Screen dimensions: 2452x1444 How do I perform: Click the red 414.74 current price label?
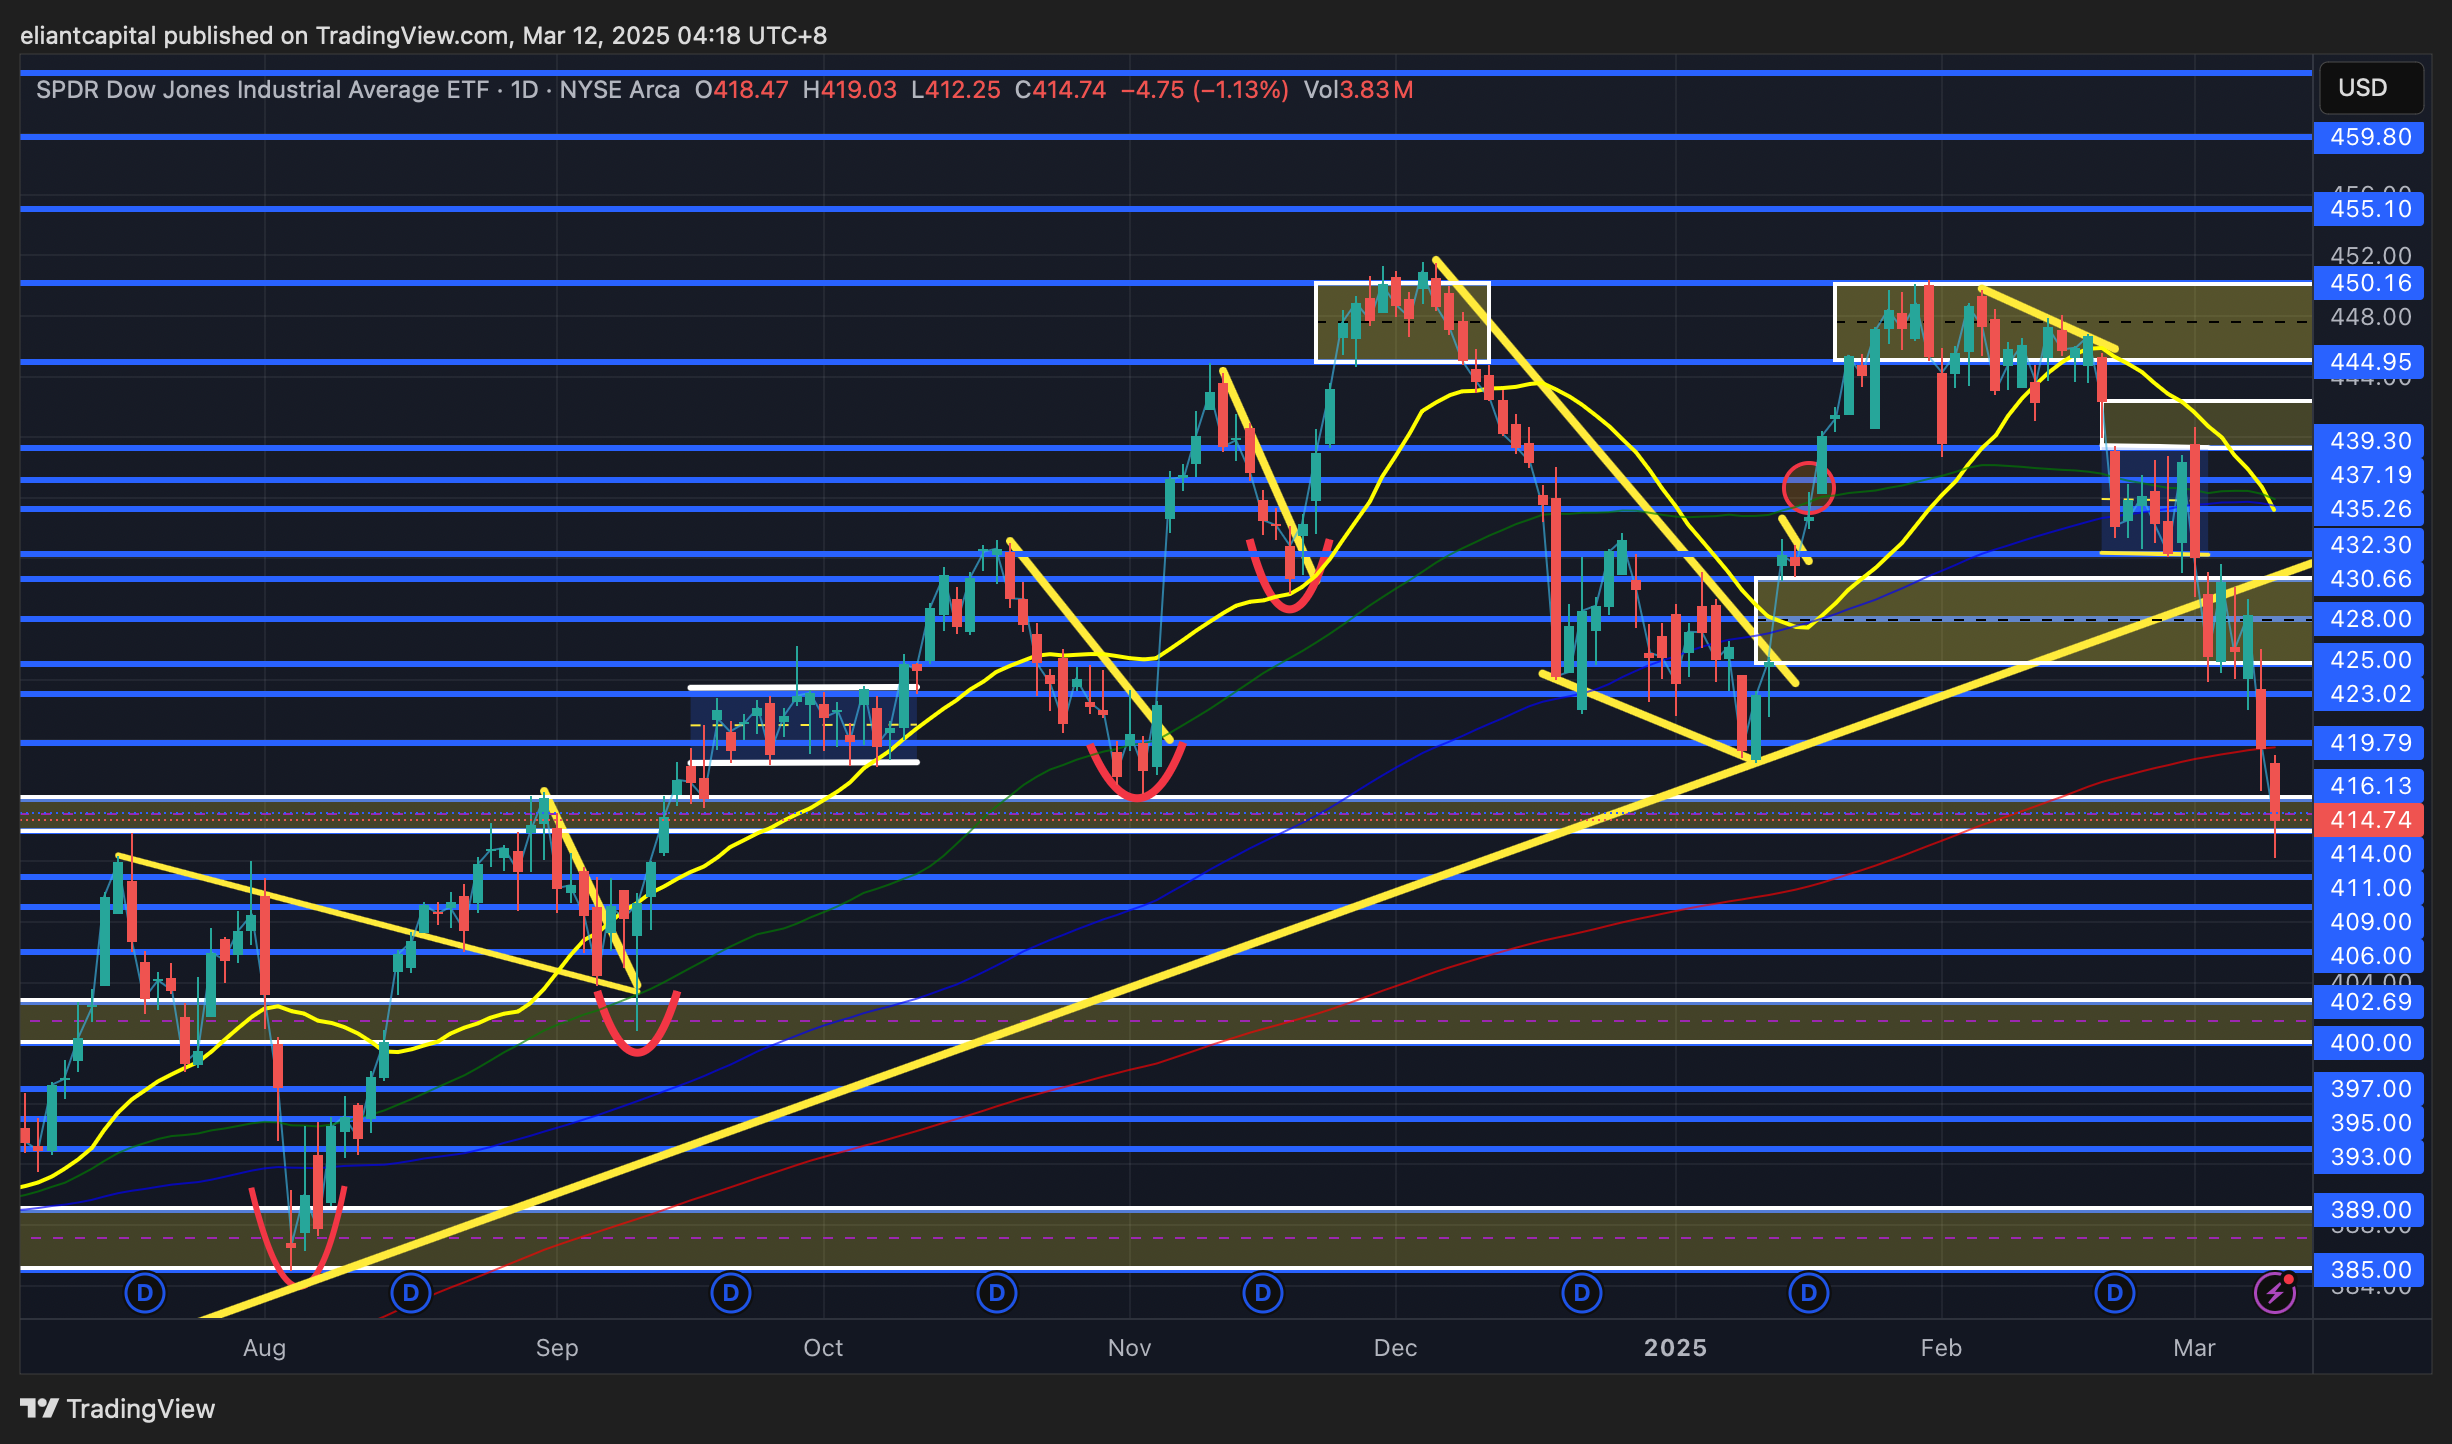2369,820
